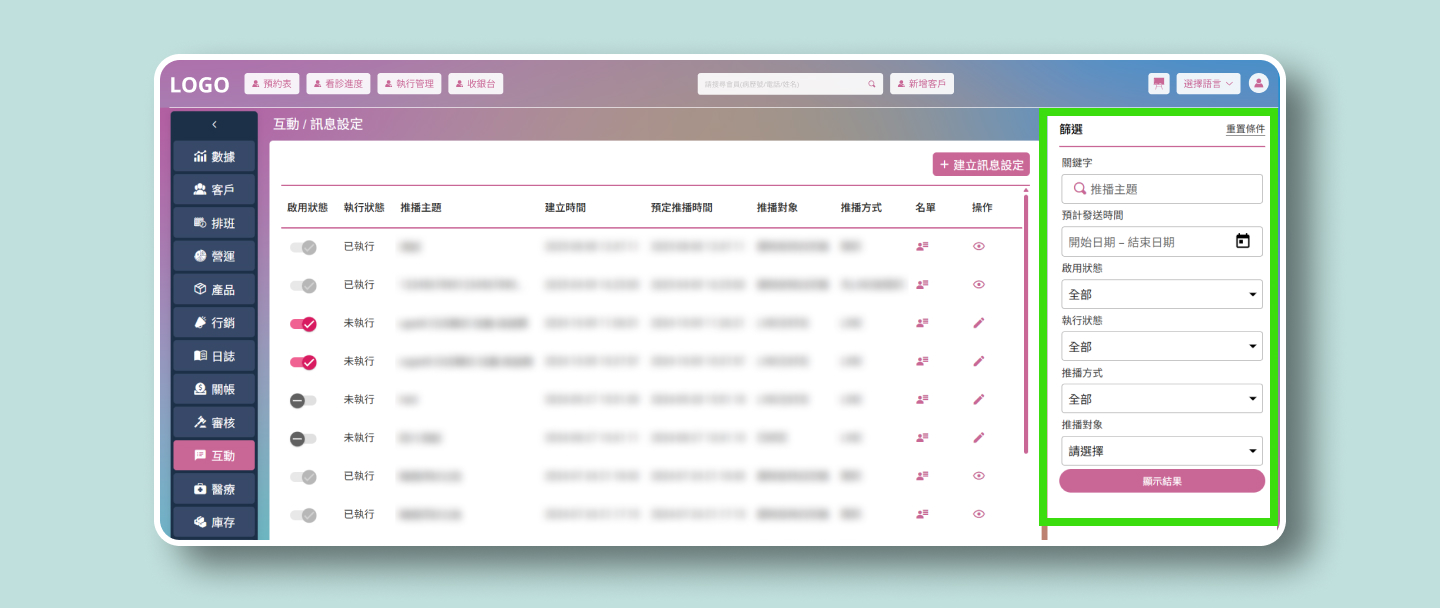Click the user avatar icon in header
This screenshot has width=1440, height=608.
point(1258,84)
